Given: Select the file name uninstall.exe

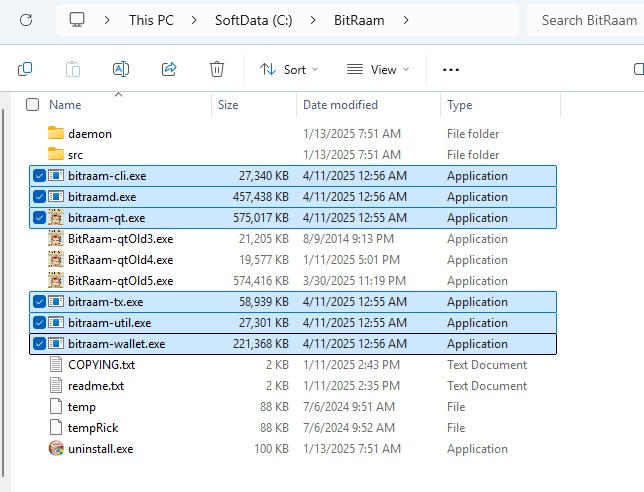Looking at the screenshot, I should (101, 449).
